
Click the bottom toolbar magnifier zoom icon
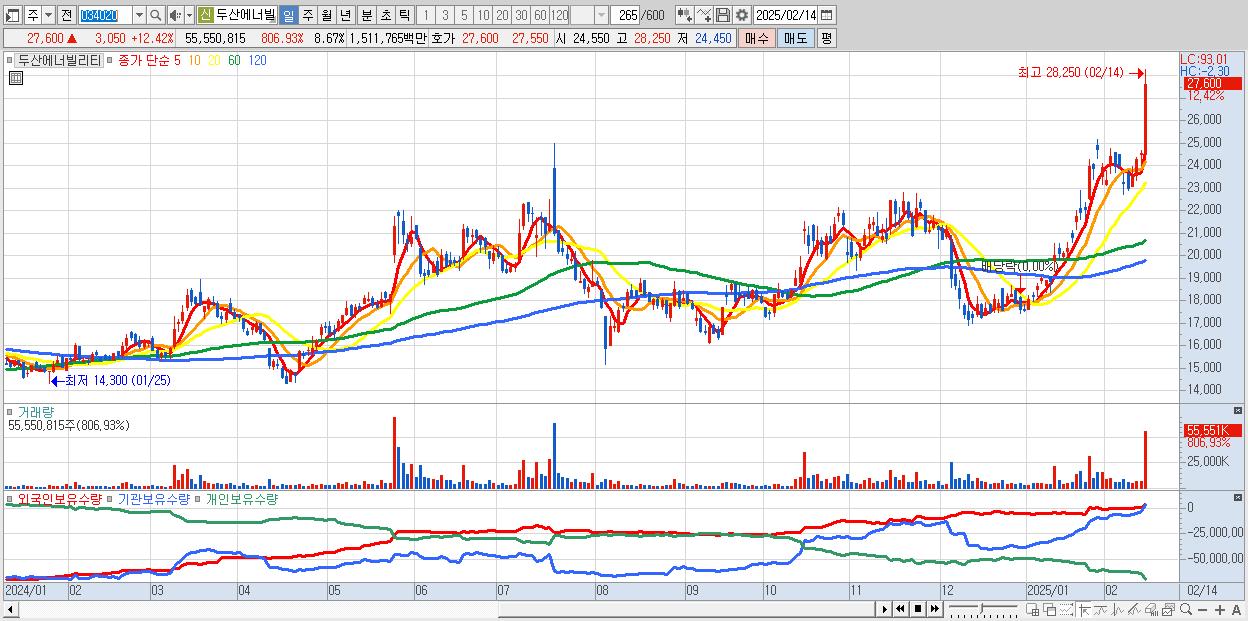pyautogui.click(x=1186, y=609)
